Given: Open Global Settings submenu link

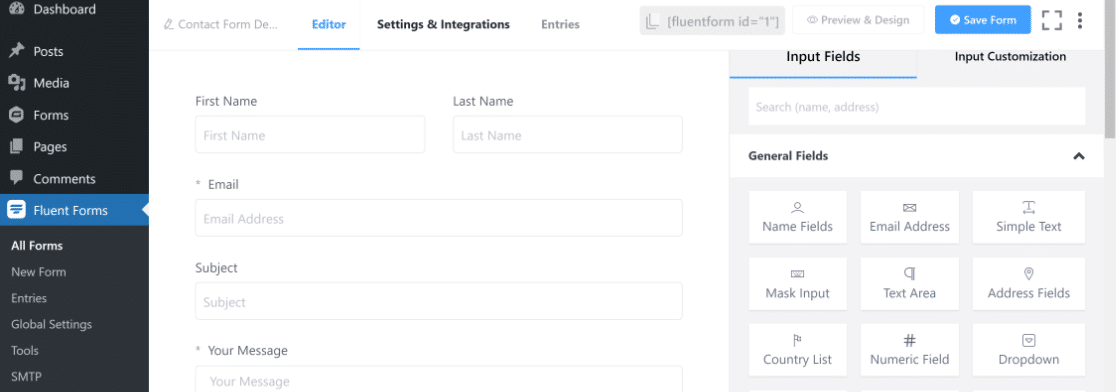Looking at the screenshot, I should point(51,324).
